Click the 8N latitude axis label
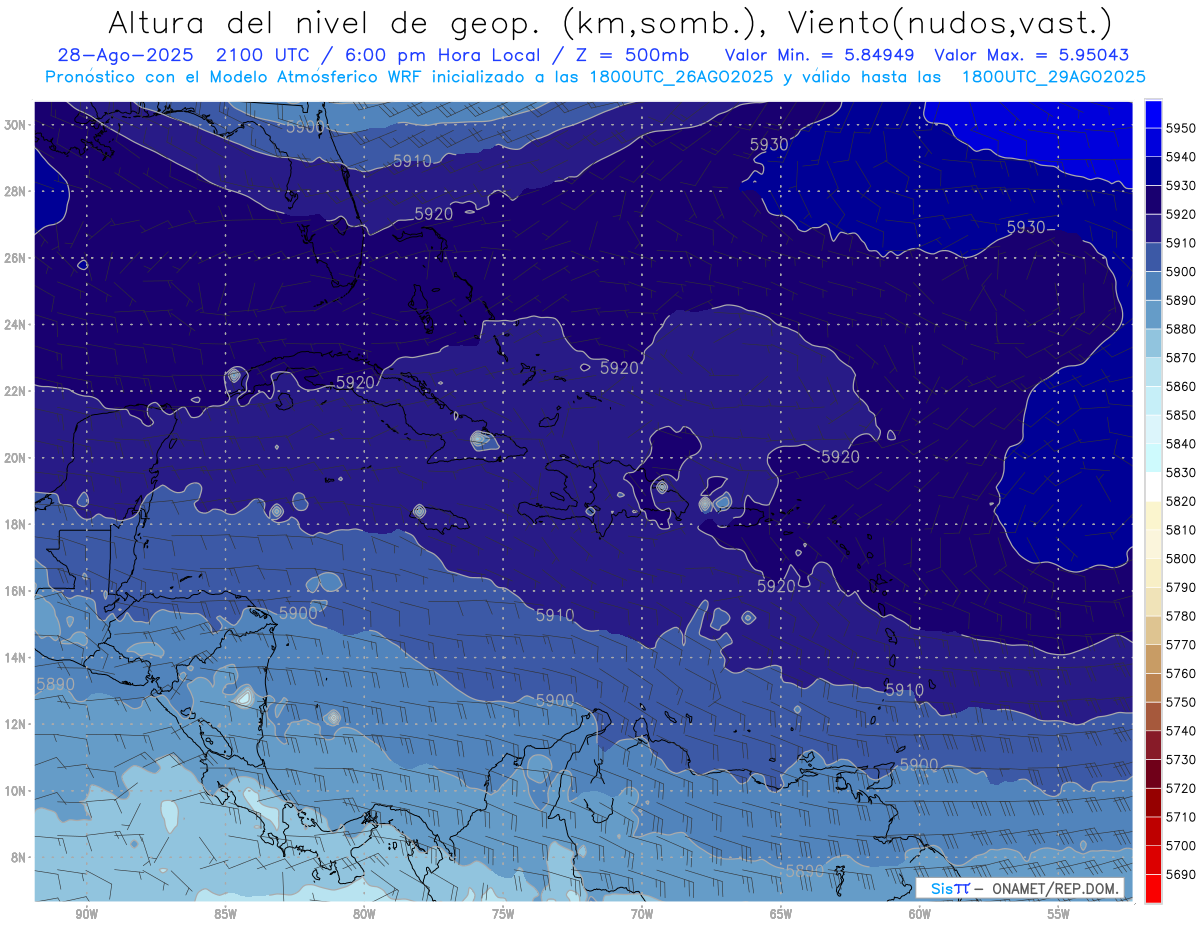The image size is (1200, 927). coord(18,858)
